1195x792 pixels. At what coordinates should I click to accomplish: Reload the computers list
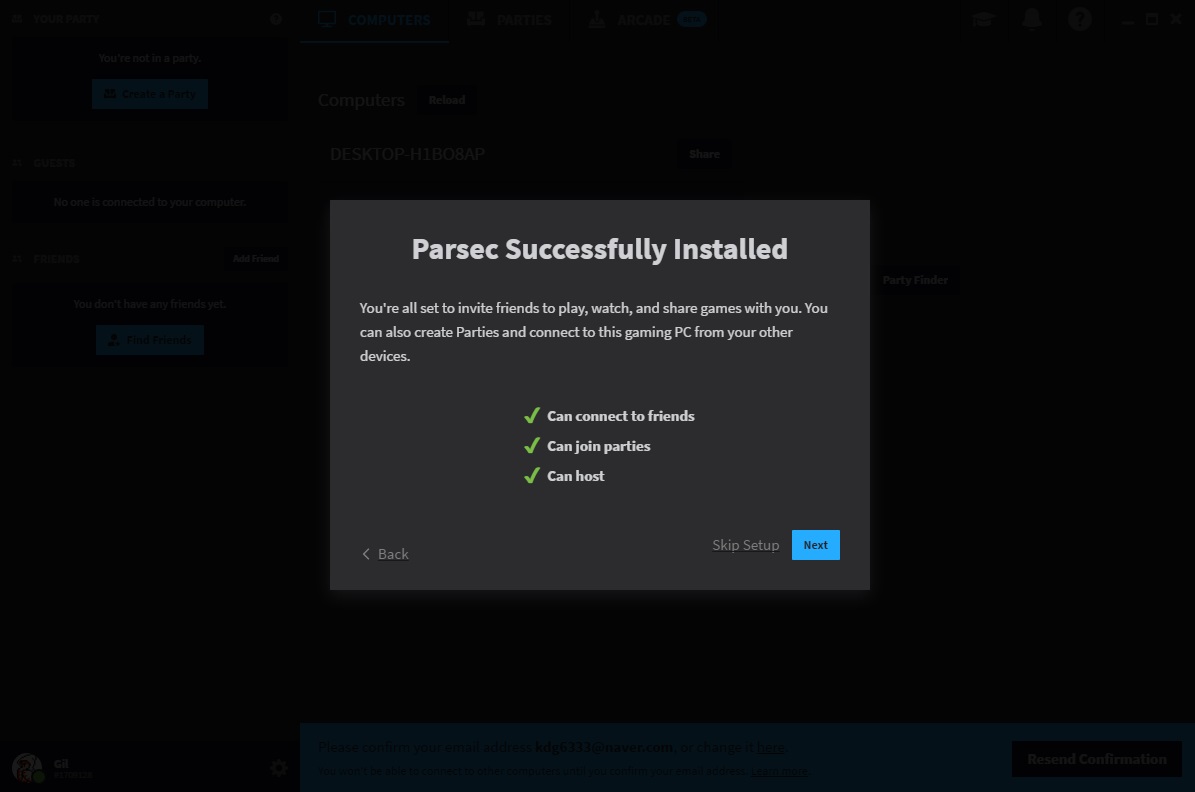(x=447, y=100)
